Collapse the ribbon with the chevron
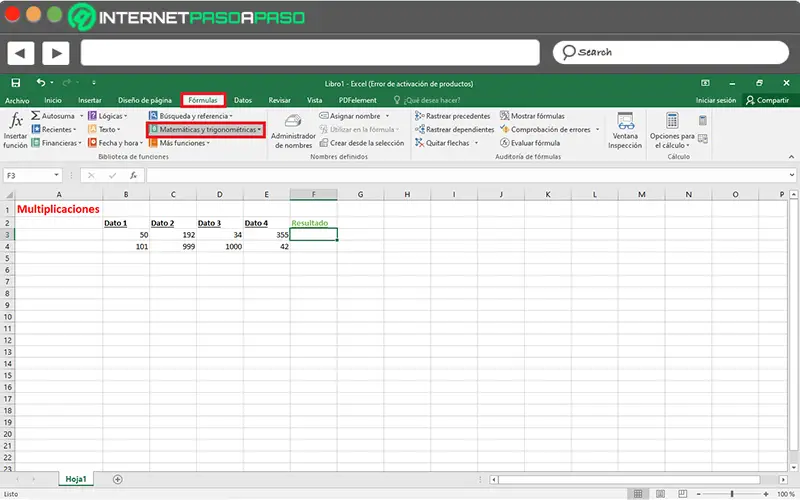The image size is (800, 500). coord(791,157)
